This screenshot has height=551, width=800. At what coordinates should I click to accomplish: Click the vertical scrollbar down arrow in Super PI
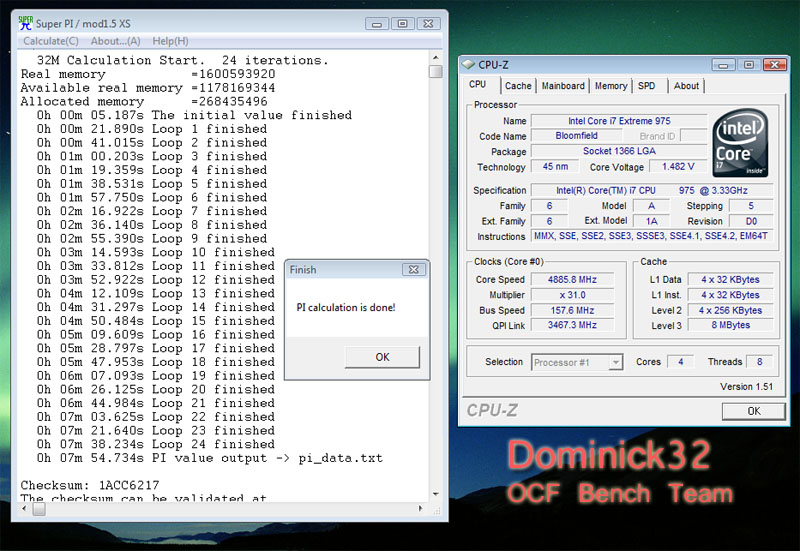pos(436,494)
